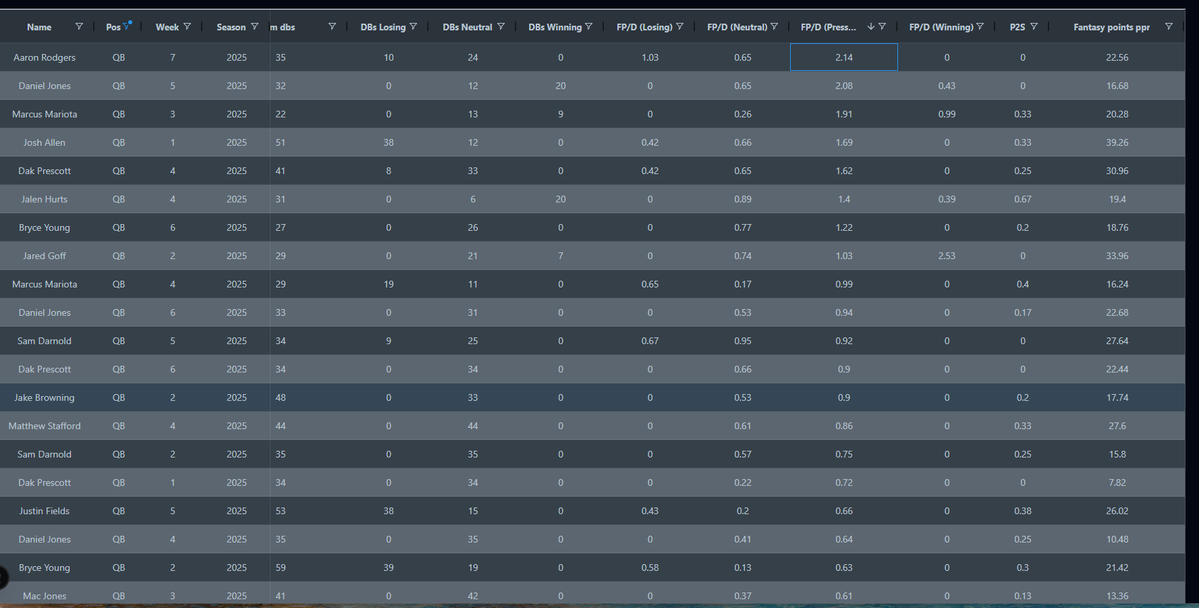Image resolution: width=1199 pixels, height=608 pixels.
Task: Sort by the Fantasy points ppr header
Action: (x=1111, y=28)
